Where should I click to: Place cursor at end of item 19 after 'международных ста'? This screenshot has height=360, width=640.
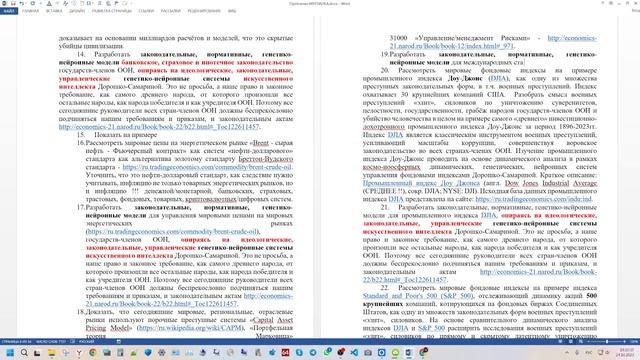coord(524,62)
